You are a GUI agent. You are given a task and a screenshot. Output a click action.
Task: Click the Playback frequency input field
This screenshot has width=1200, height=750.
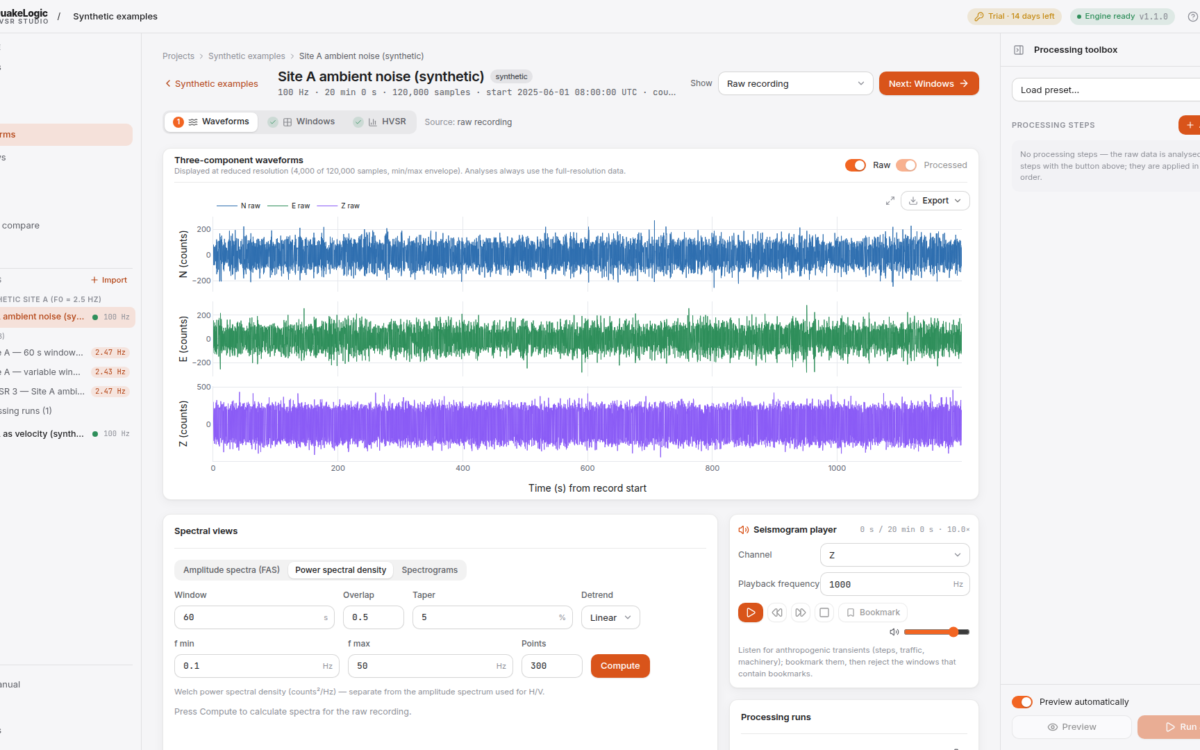tap(894, 584)
